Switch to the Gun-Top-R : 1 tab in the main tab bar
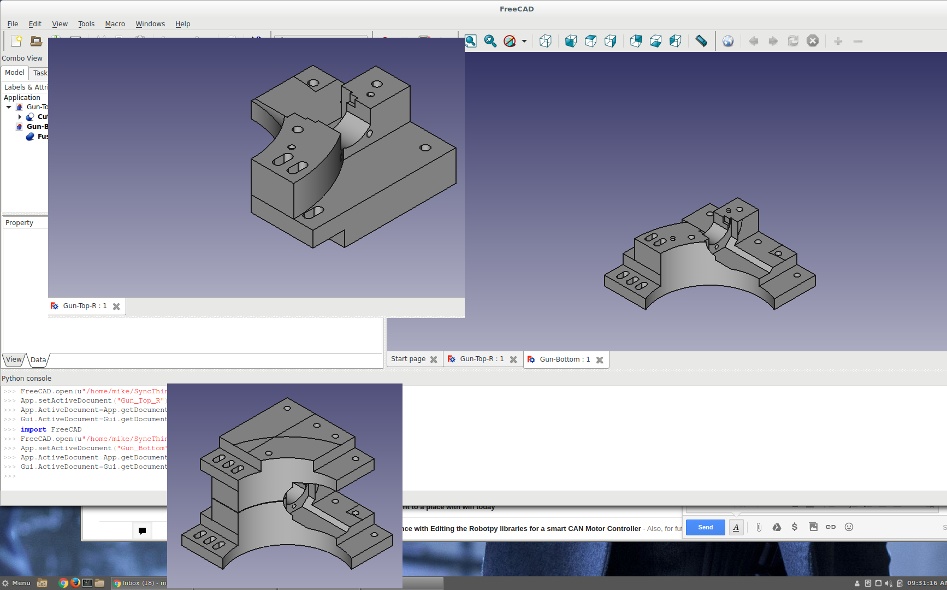947x590 pixels. (481, 359)
